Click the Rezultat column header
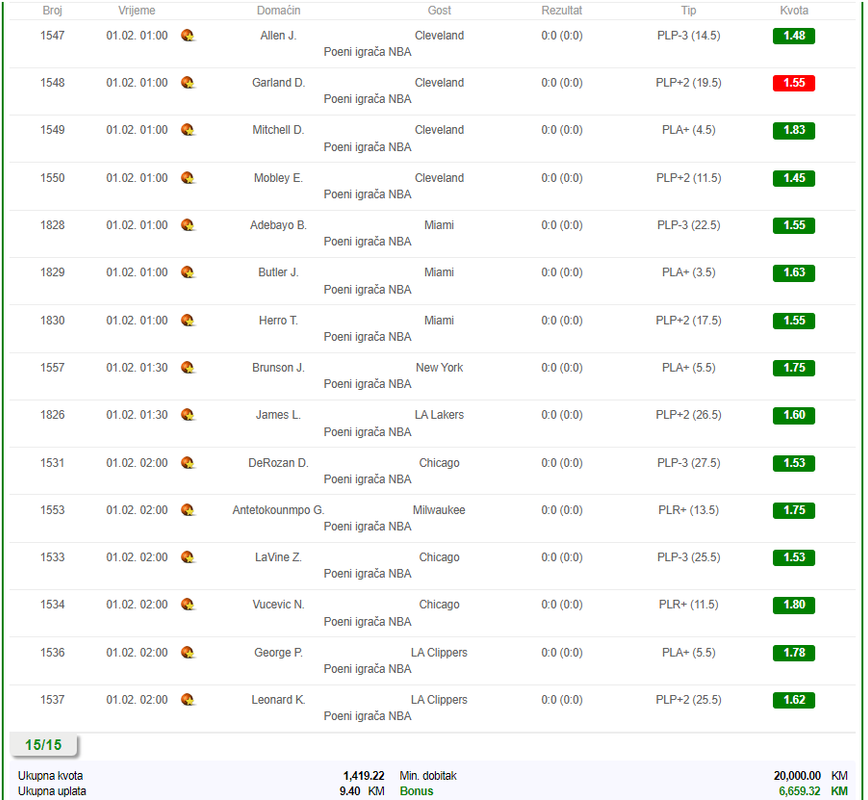Image resolution: width=868 pixels, height=800 pixels. click(562, 11)
